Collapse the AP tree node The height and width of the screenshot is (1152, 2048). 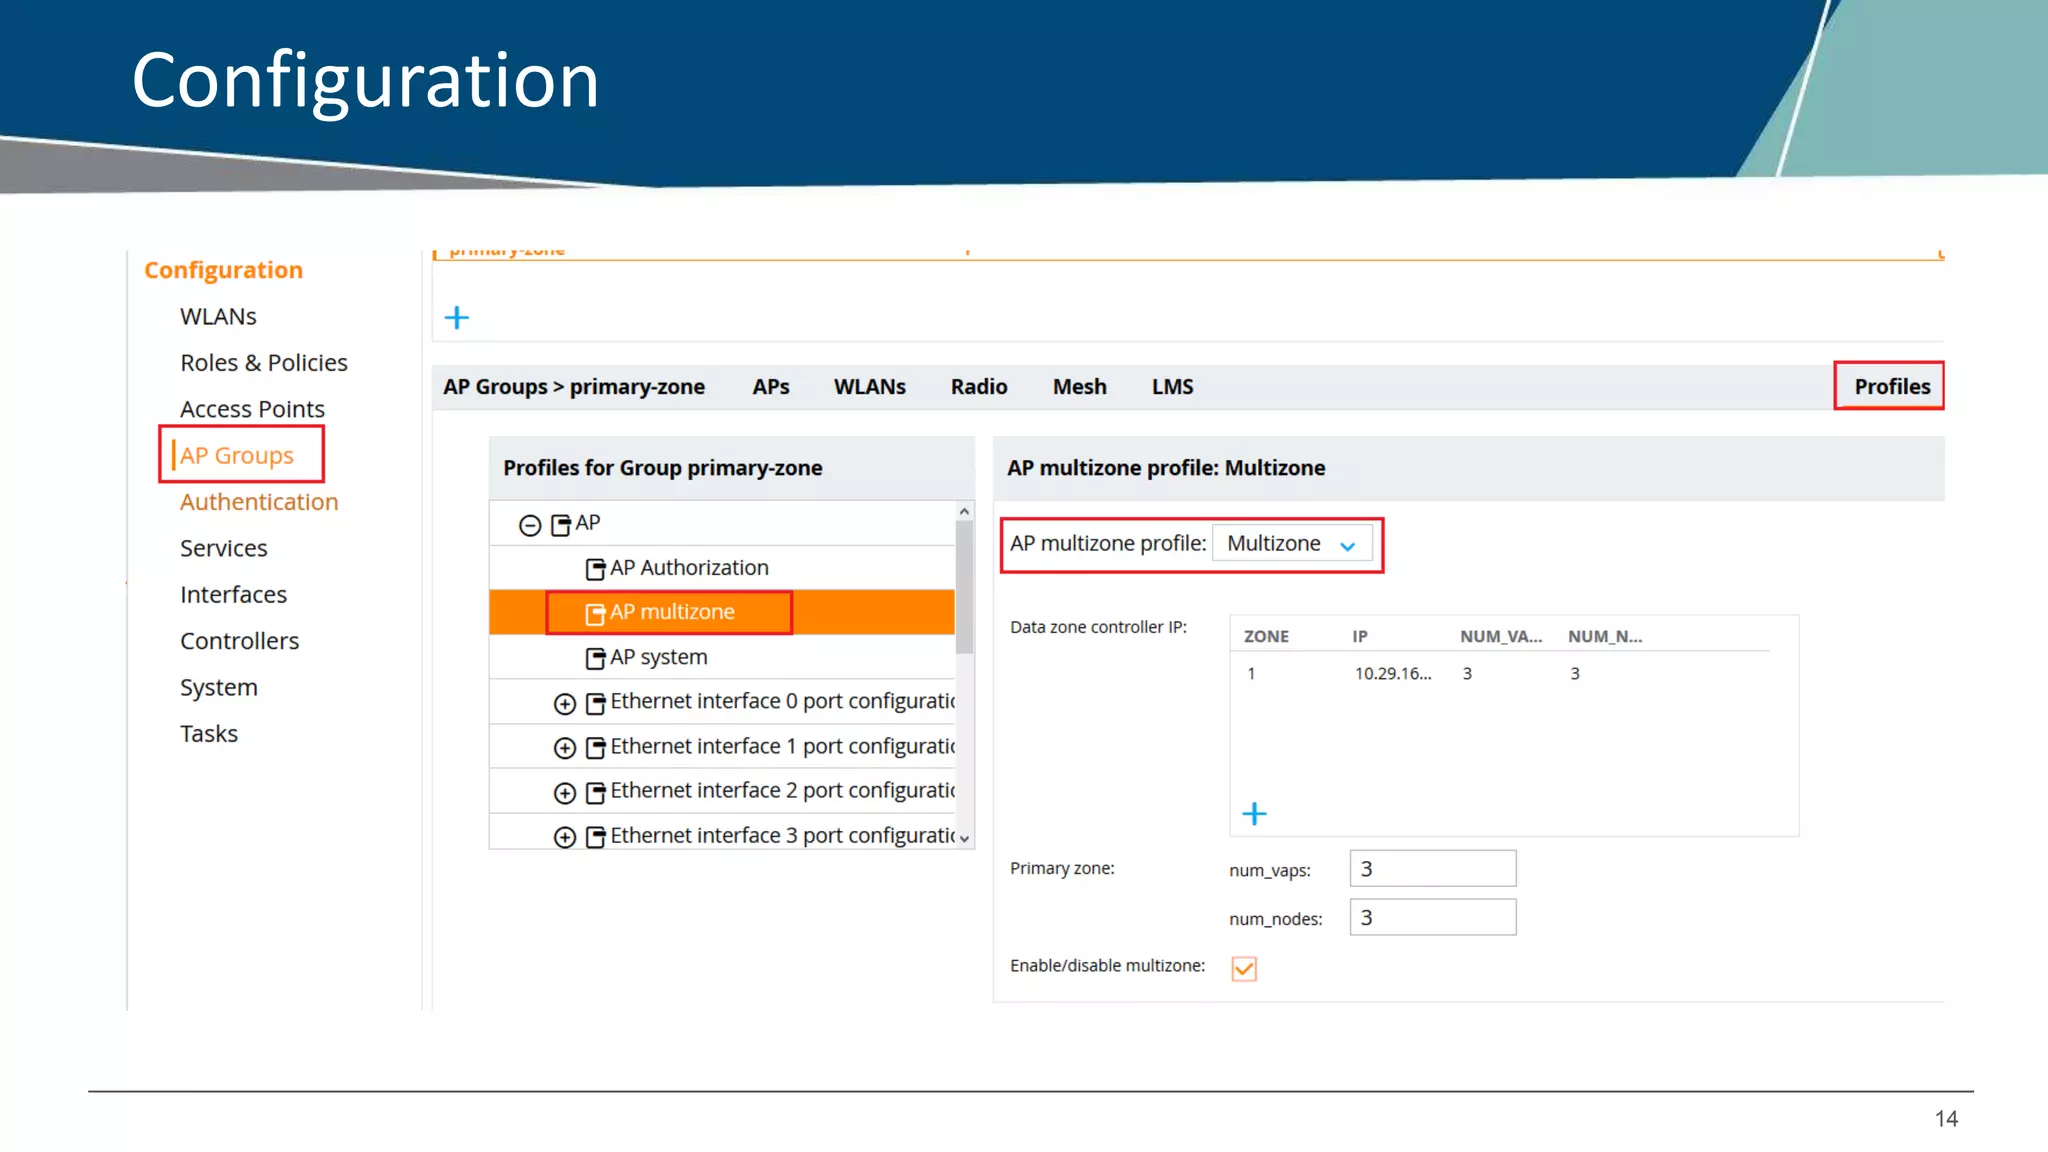click(530, 524)
